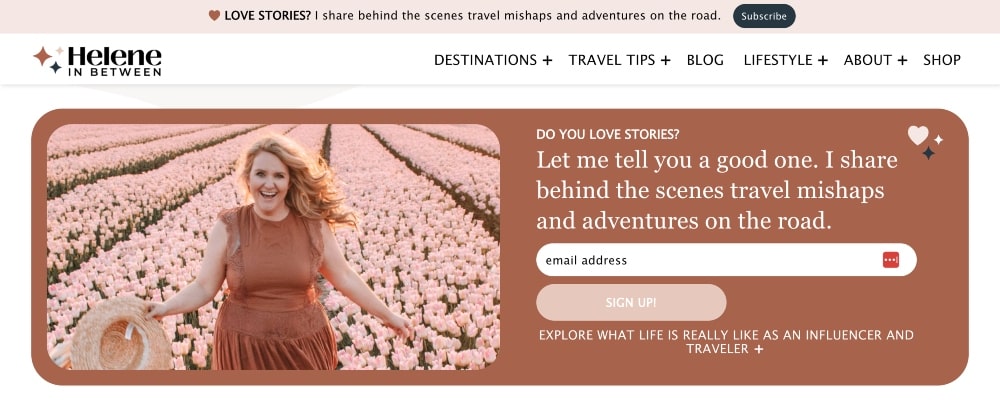
Task: Click the password manager icon in email field
Action: (x=890, y=260)
